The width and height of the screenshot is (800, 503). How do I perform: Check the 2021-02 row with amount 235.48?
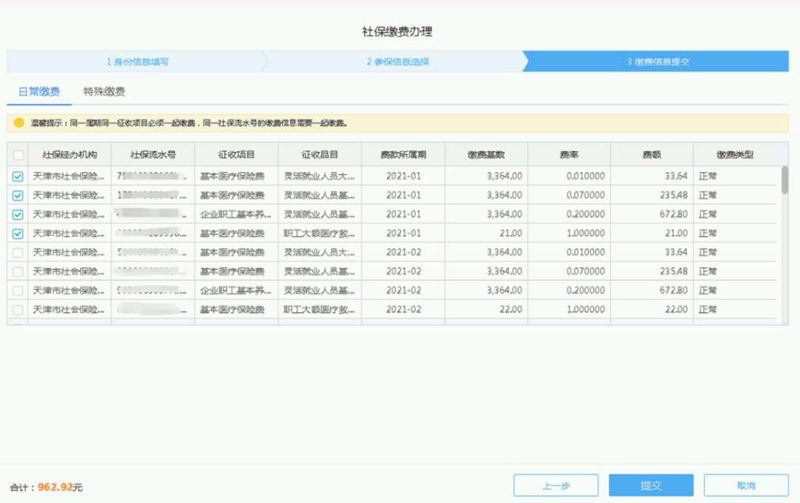(18, 271)
